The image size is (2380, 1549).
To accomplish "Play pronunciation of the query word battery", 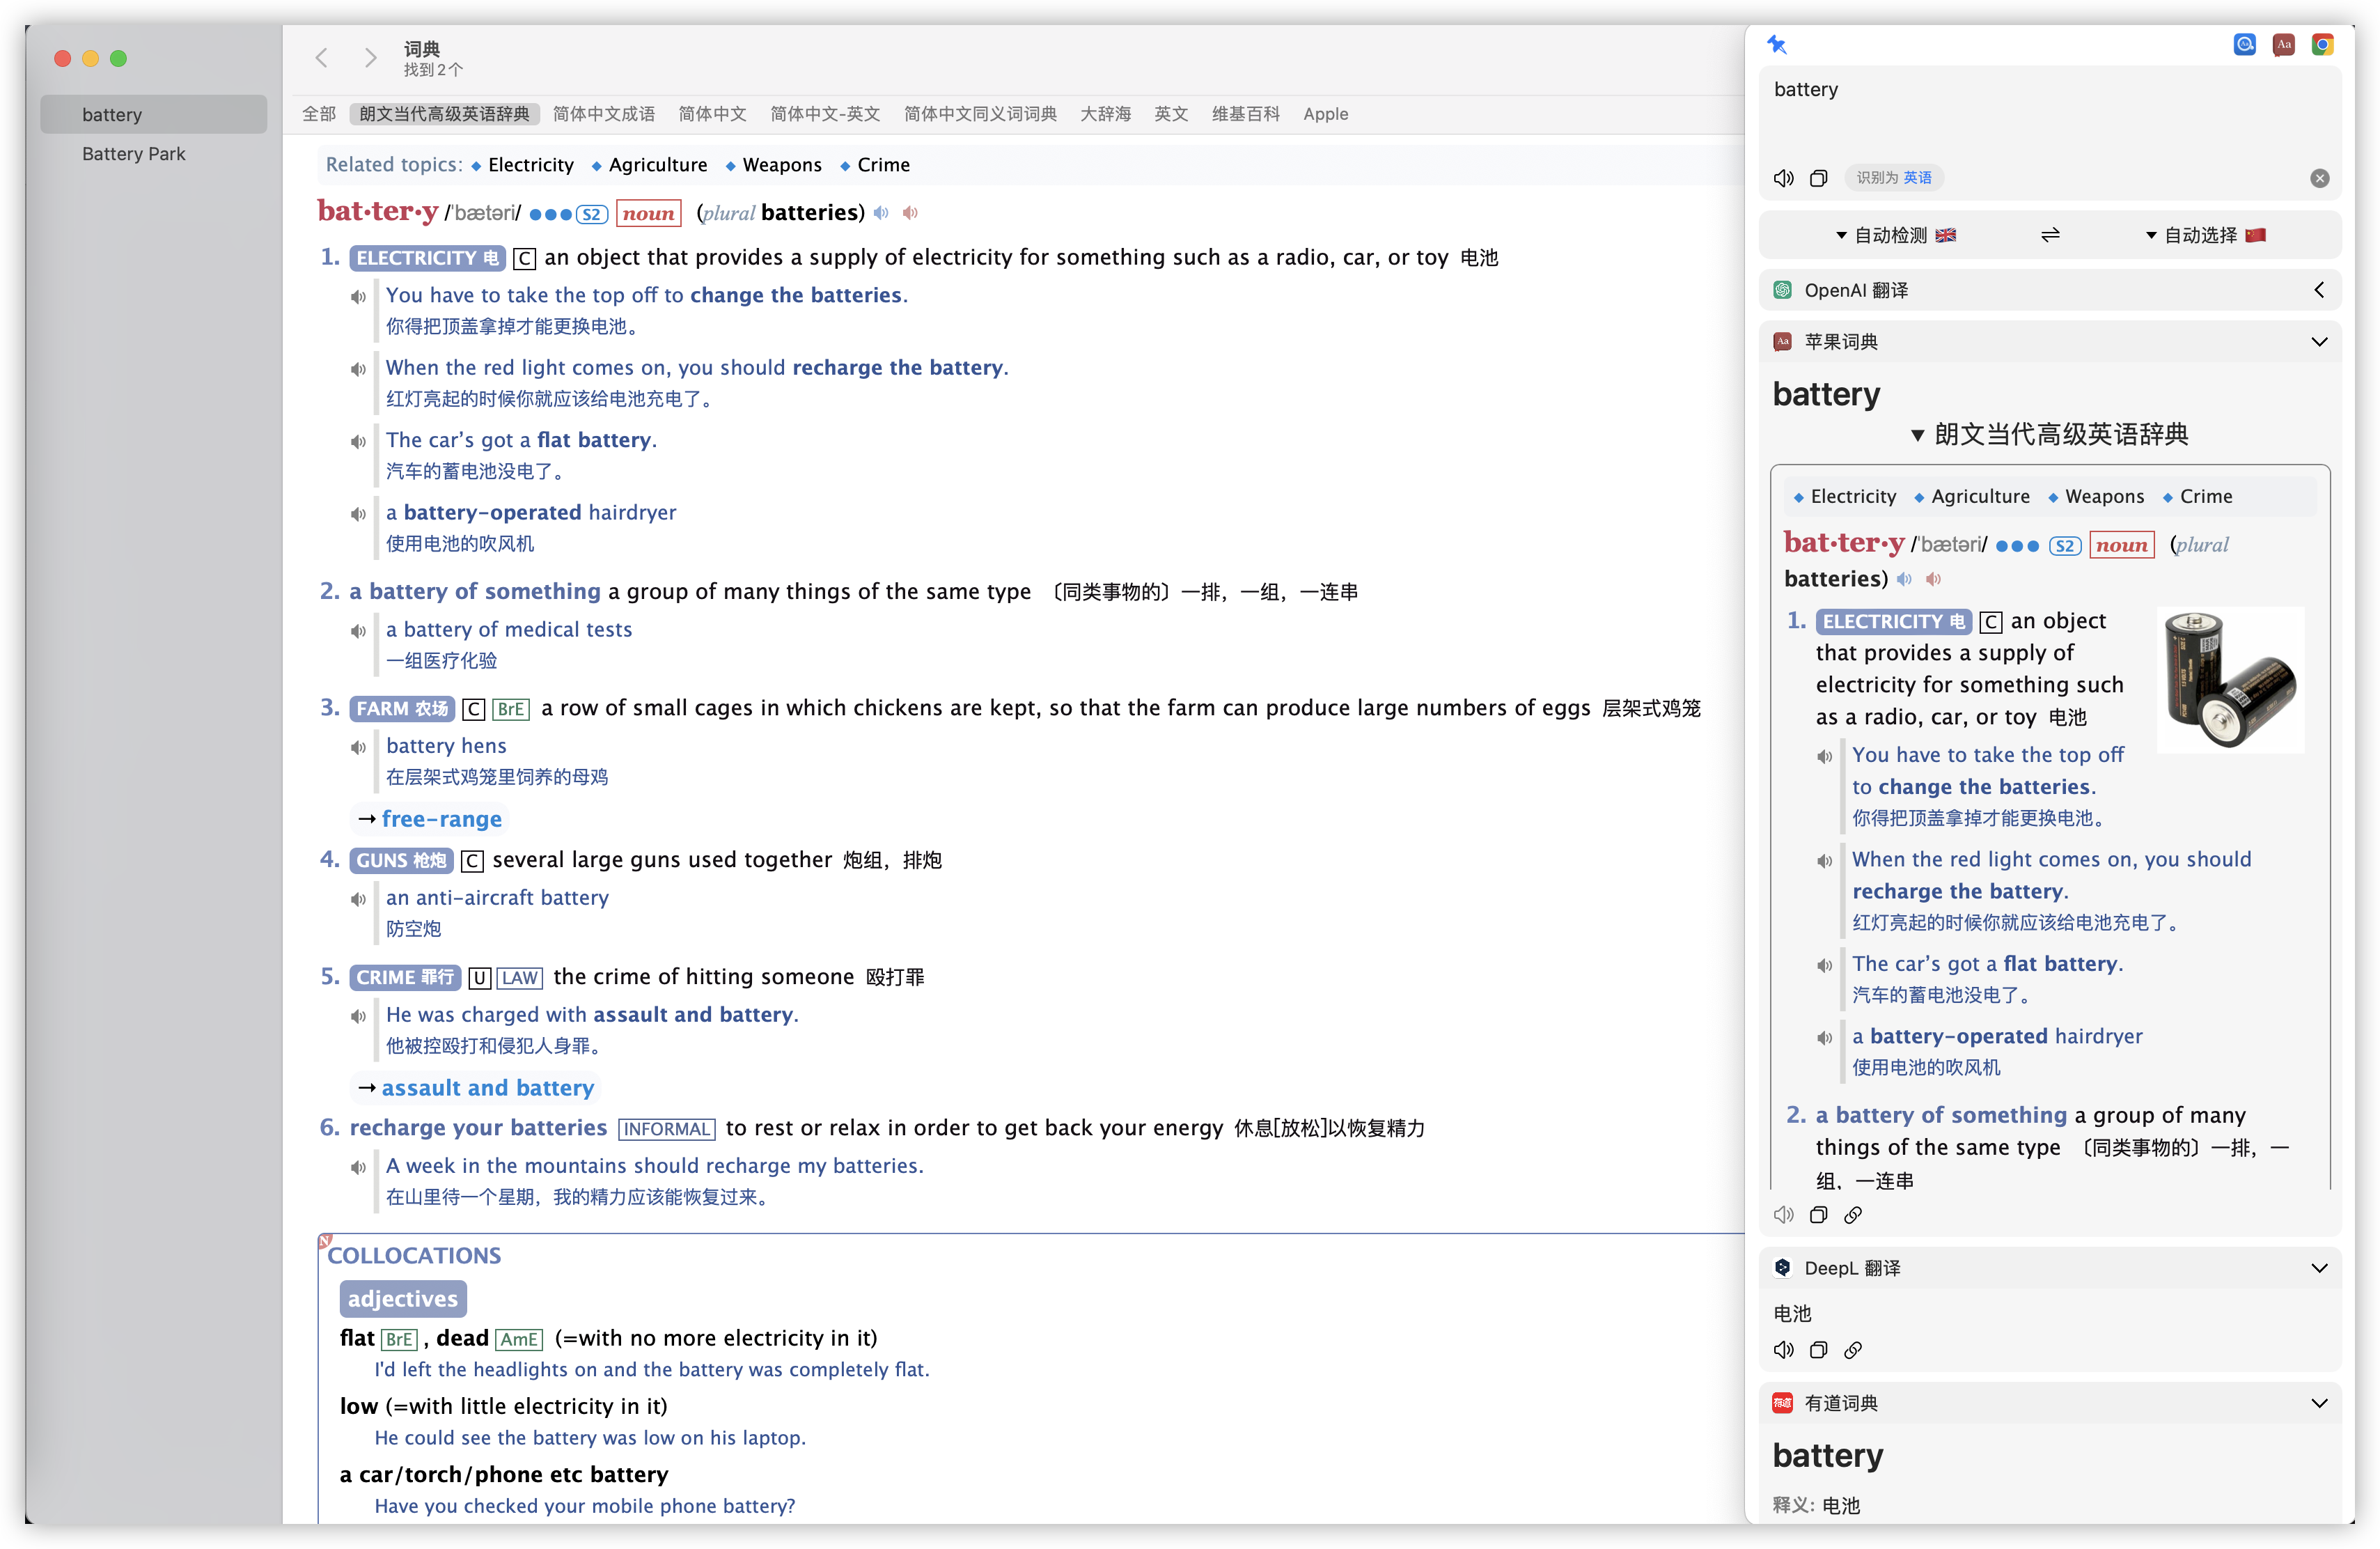I will [x=1783, y=178].
